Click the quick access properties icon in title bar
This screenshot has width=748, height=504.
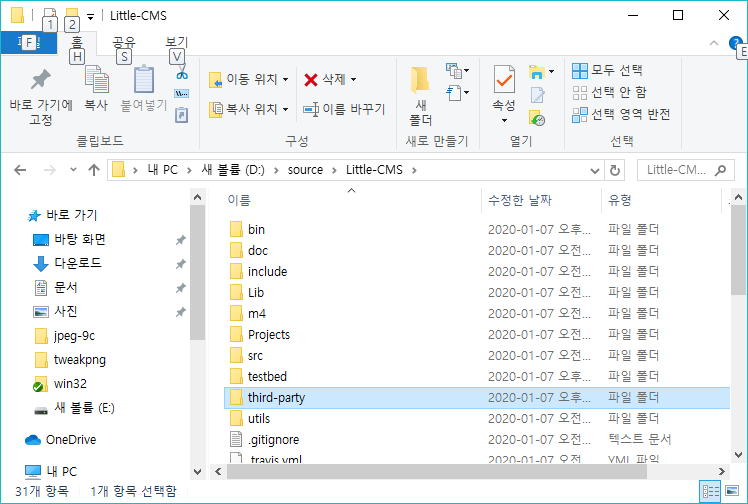(50, 15)
